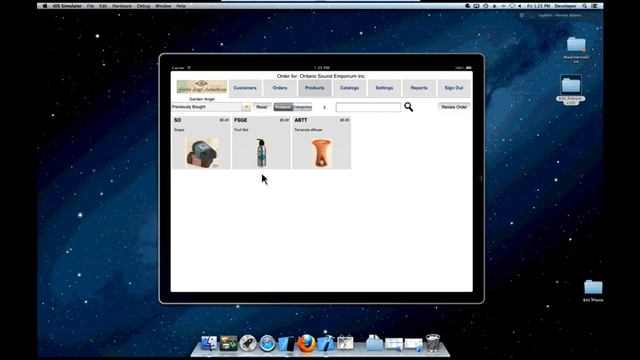Click the Garden Angel company logo
This screenshot has height=360, width=640.
[202, 87]
